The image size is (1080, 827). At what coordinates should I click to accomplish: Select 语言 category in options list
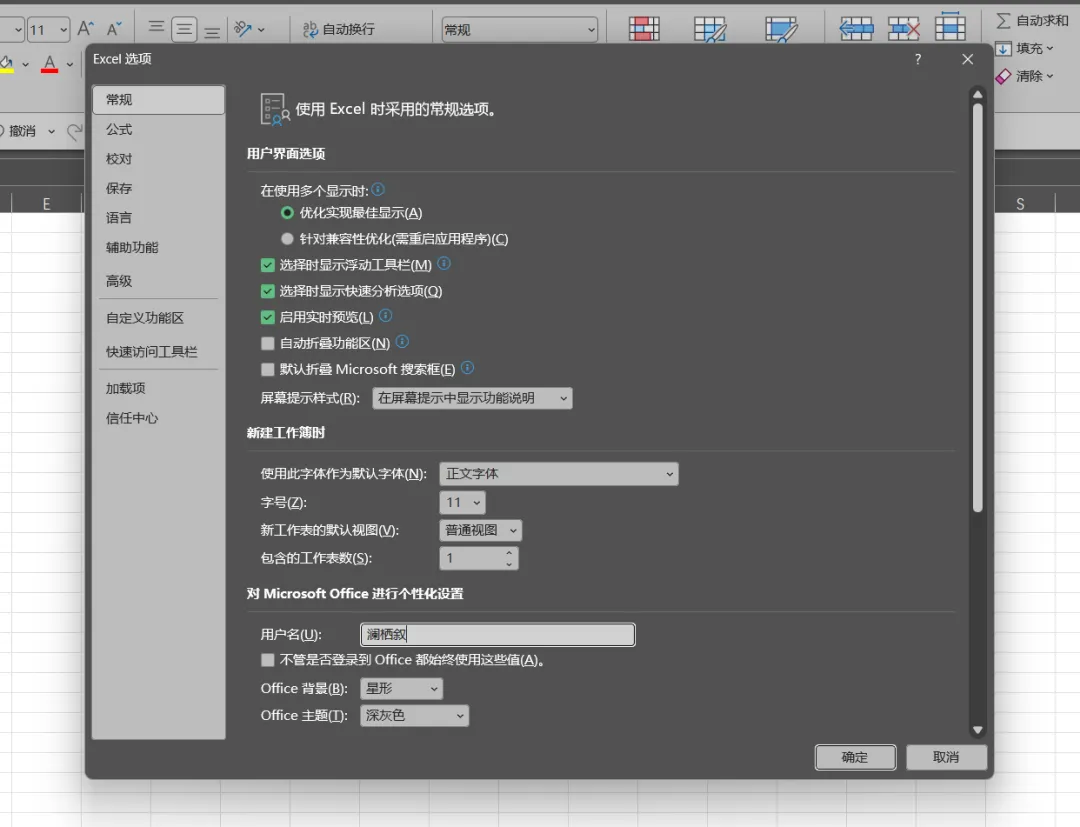158,218
